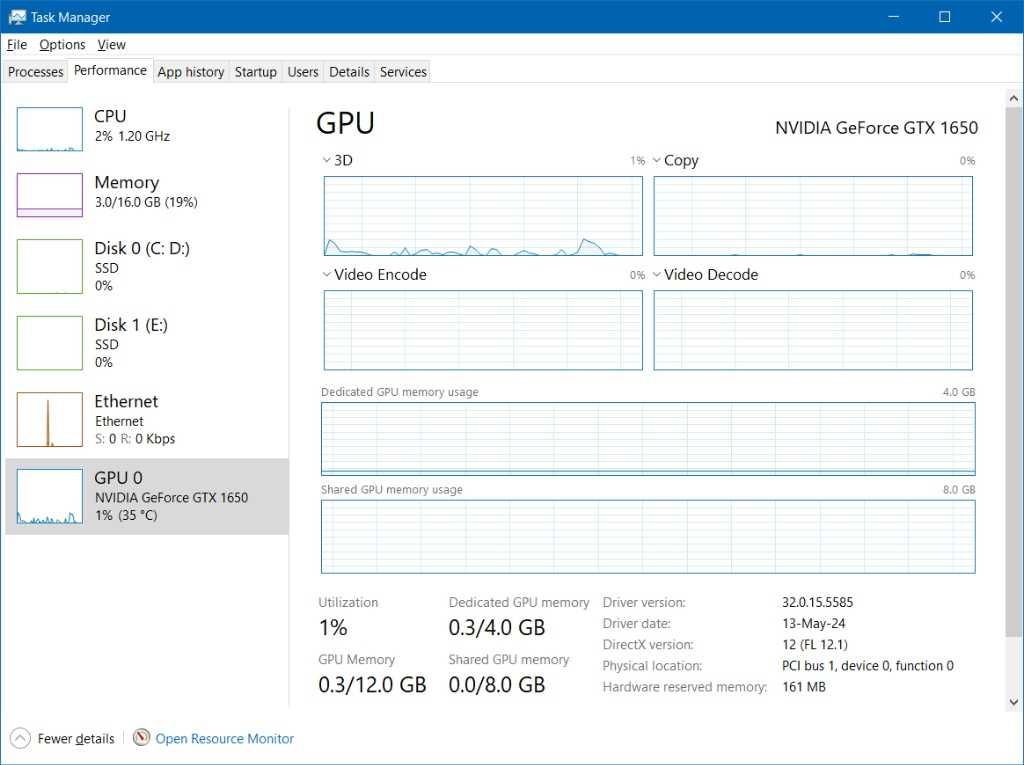Click the Fewer details button
Viewport: 1024px width, 765px height.
pyautogui.click(x=63, y=738)
